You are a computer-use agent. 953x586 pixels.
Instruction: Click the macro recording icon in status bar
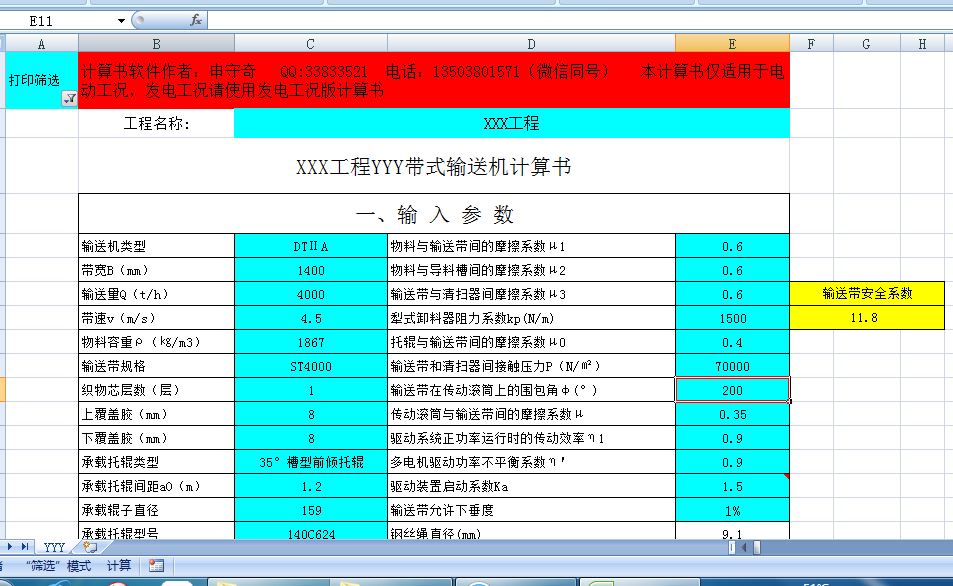pyautogui.click(x=156, y=566)
